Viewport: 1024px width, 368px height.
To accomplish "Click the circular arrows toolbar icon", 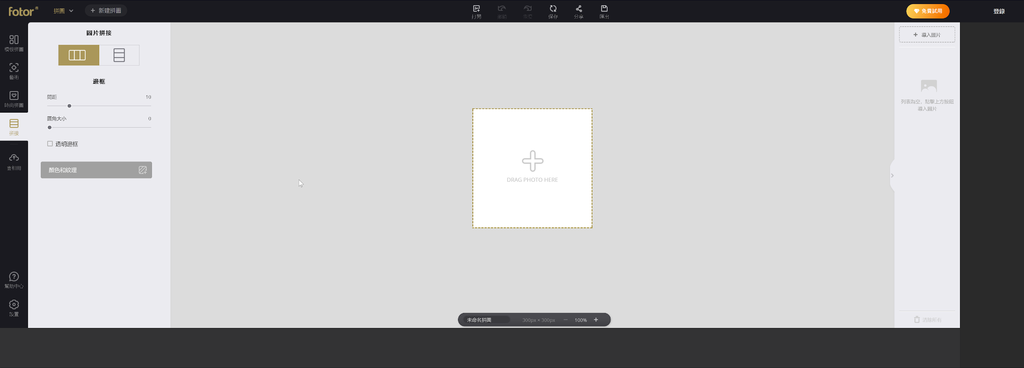I will point(553,11).
